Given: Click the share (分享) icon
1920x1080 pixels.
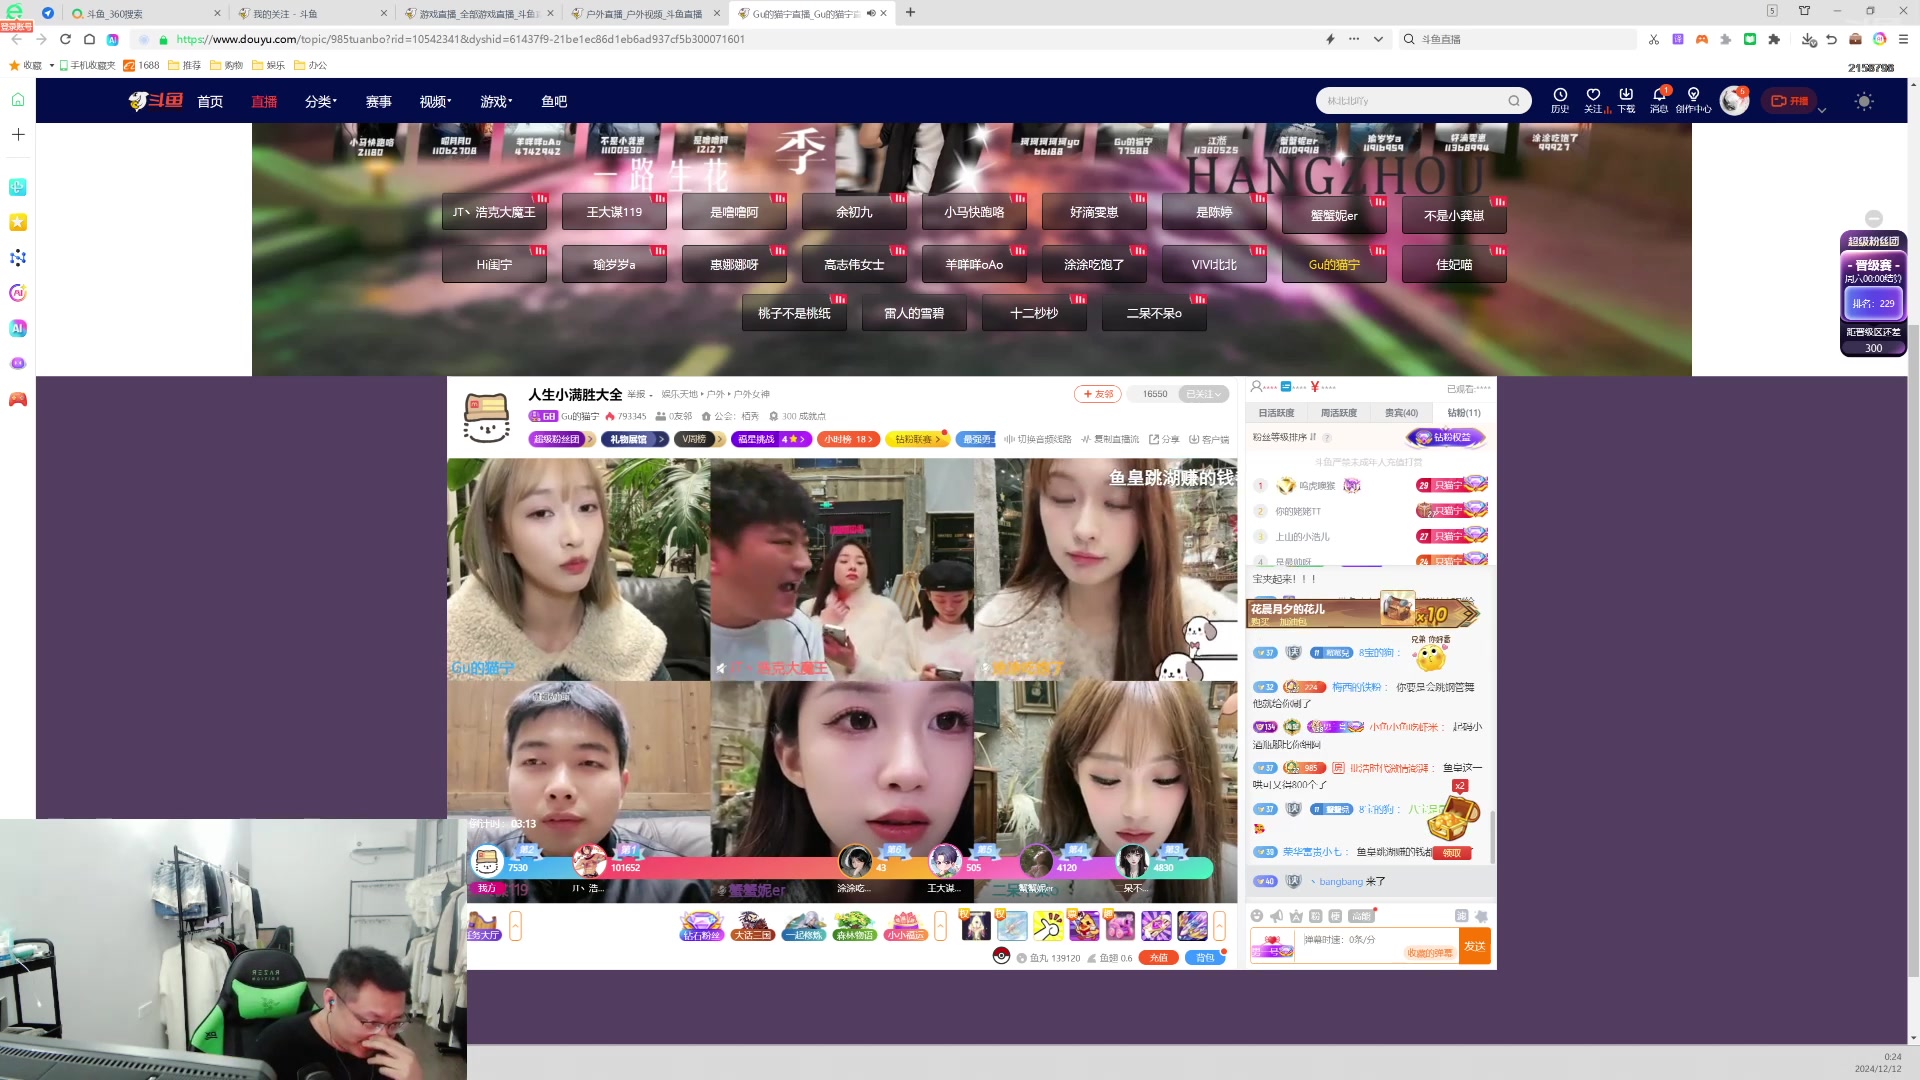Looking at the screenshot, I should [1164, 439].
